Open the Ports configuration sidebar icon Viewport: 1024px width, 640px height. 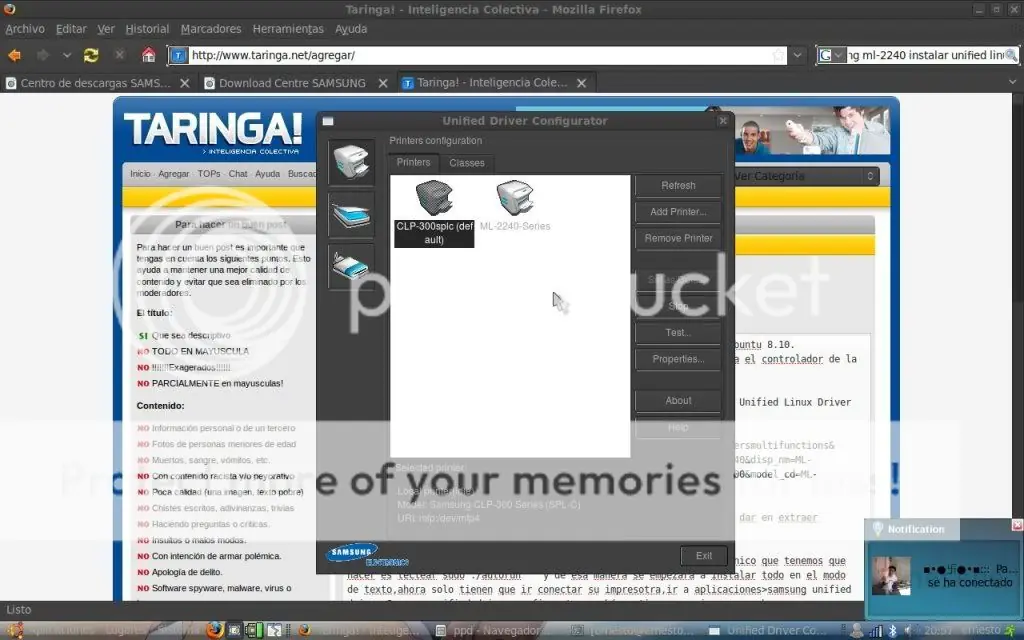tap(351, 266)
